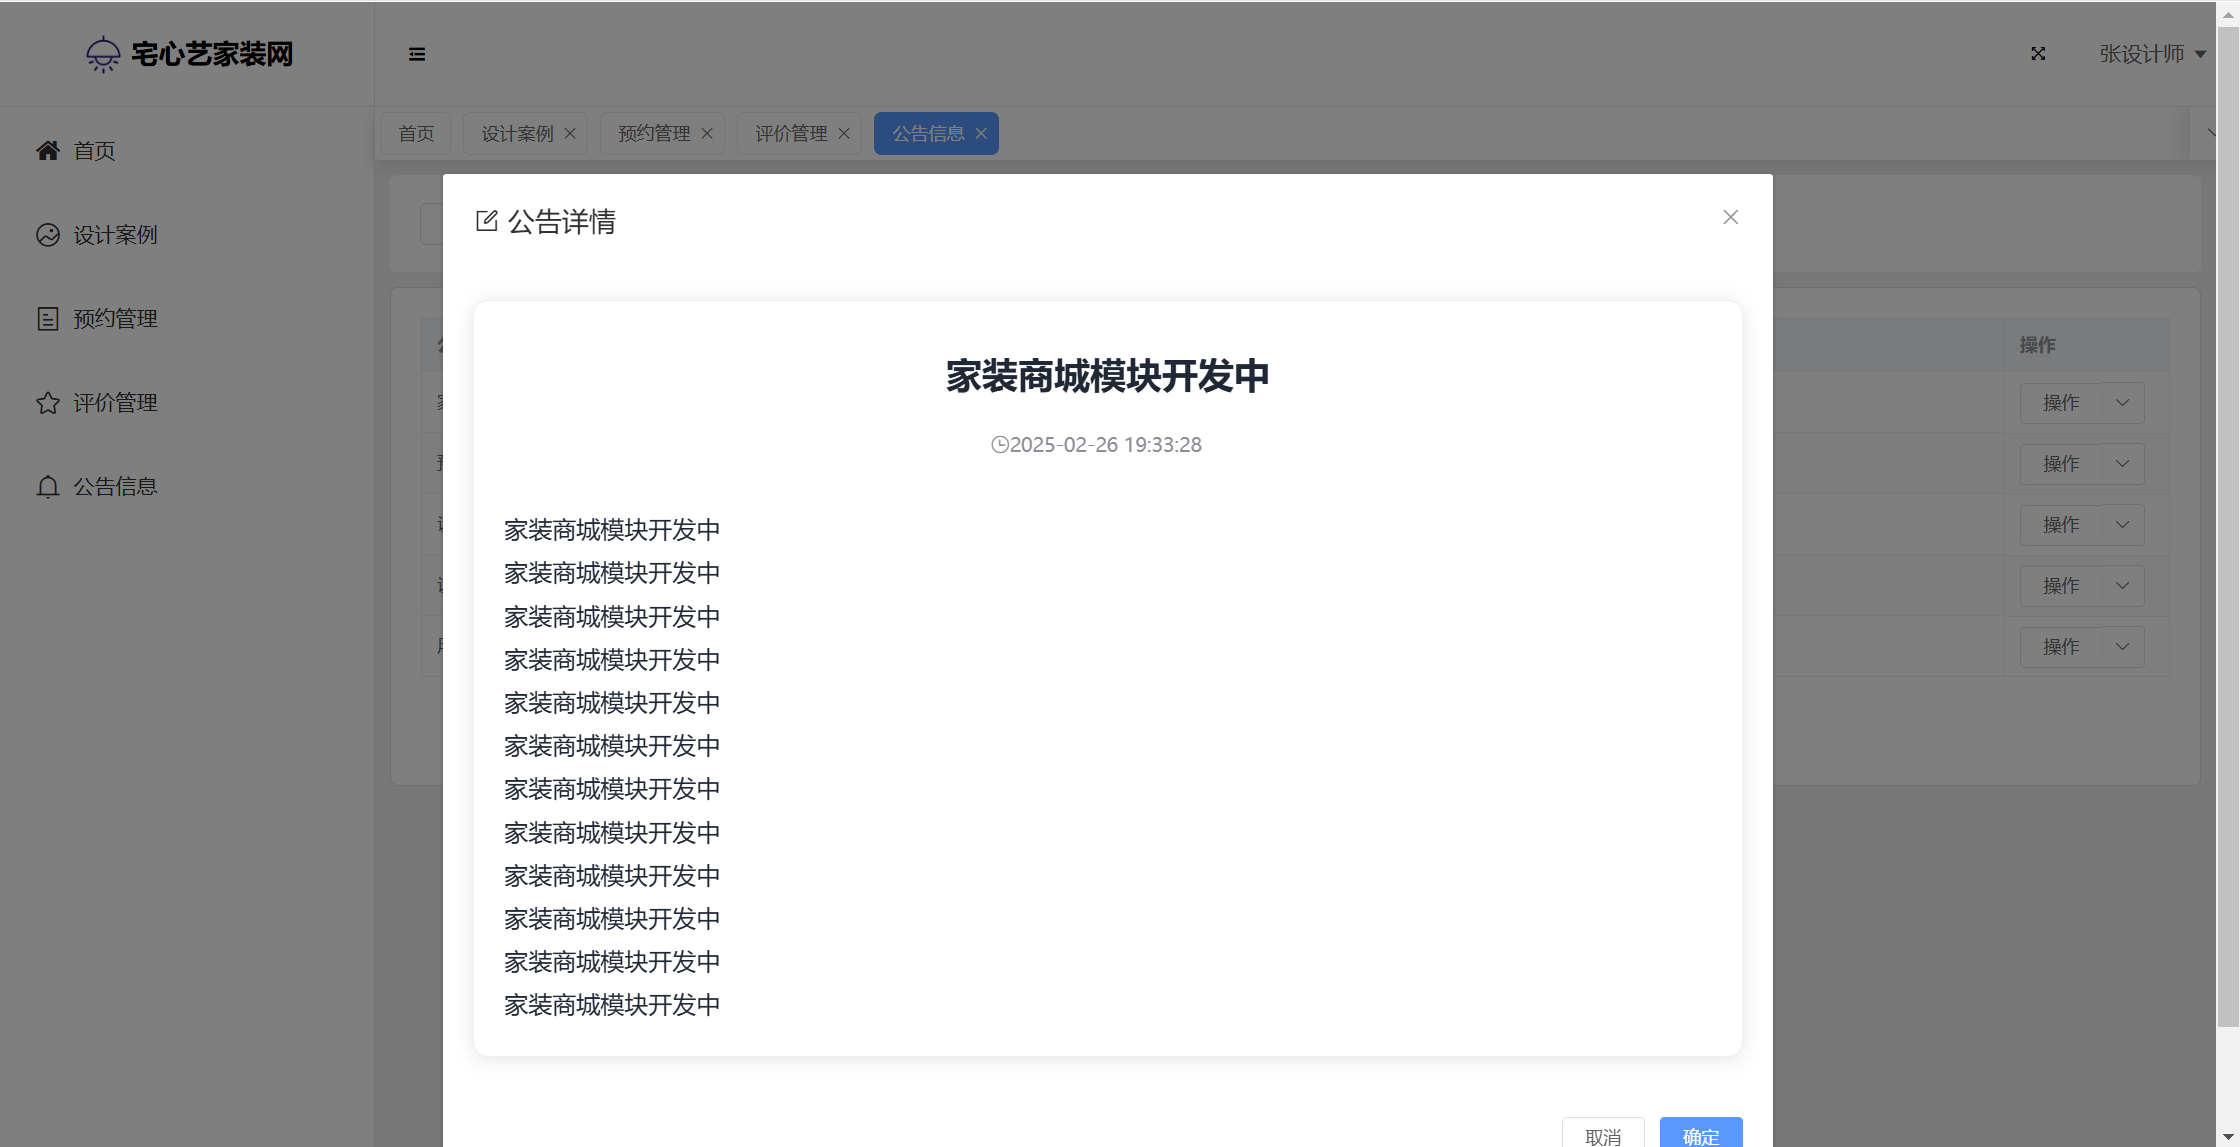Screen dimensions: 2240x1147
Task: Click the hamburger sidebar collapse icon
Action: point(417,54)
